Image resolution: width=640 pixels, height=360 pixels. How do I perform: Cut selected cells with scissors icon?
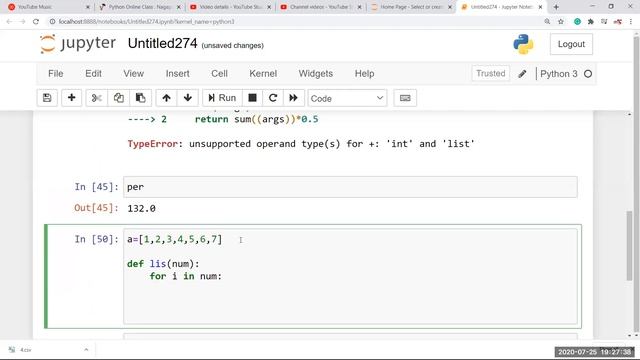click(x=97, y=98)
